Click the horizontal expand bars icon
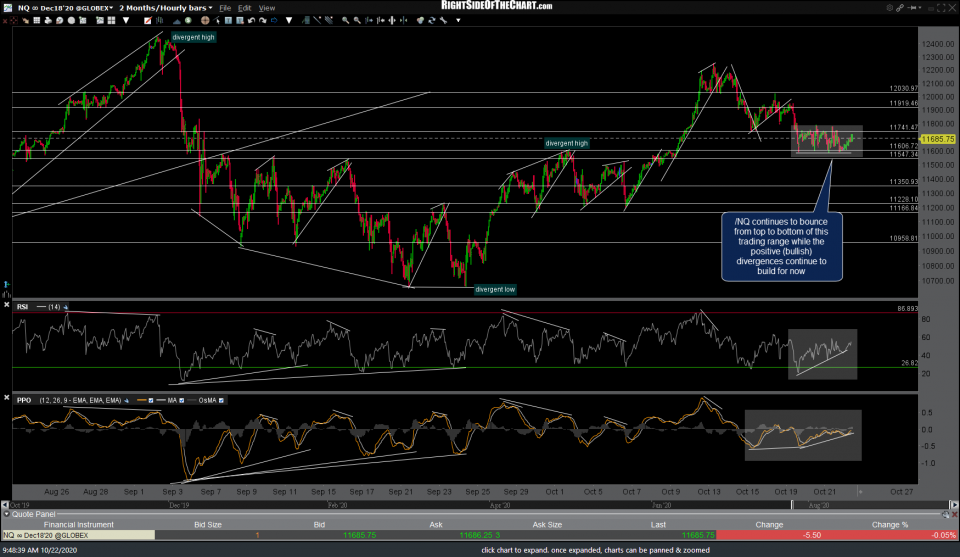The image size is (960, 557). 392,20
